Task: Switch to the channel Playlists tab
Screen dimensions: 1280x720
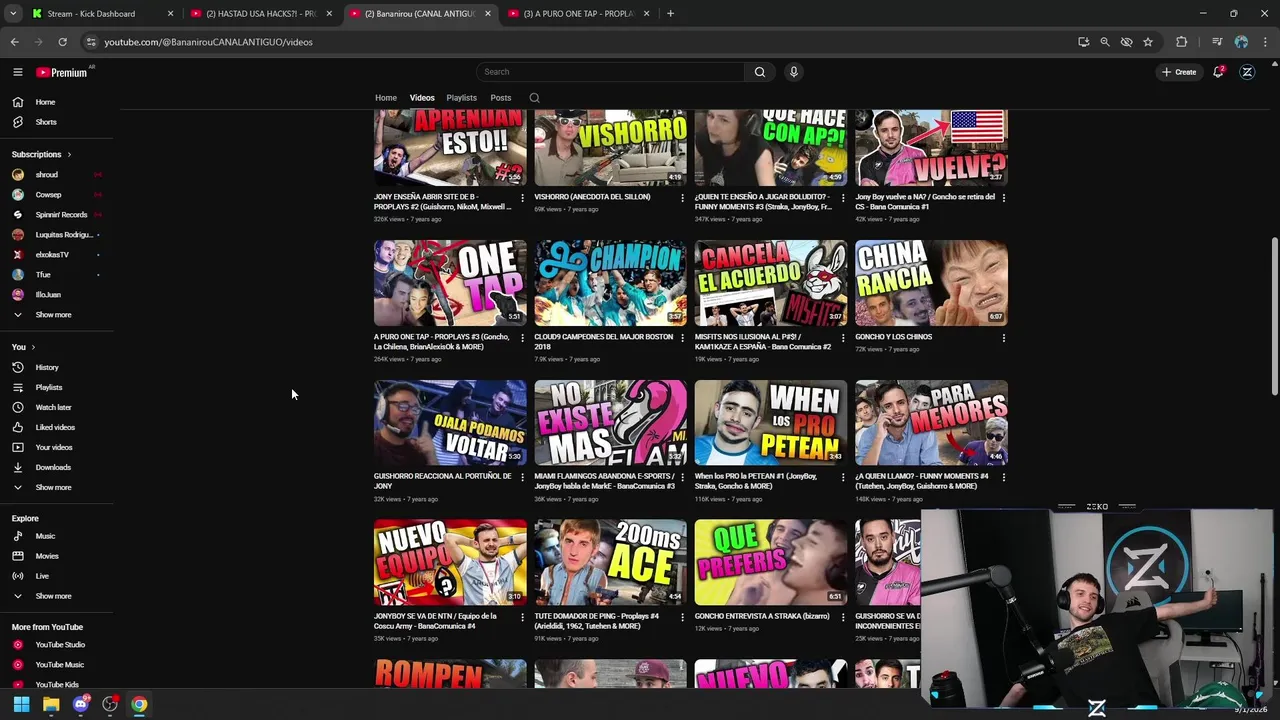Action: tap(461, 98)
